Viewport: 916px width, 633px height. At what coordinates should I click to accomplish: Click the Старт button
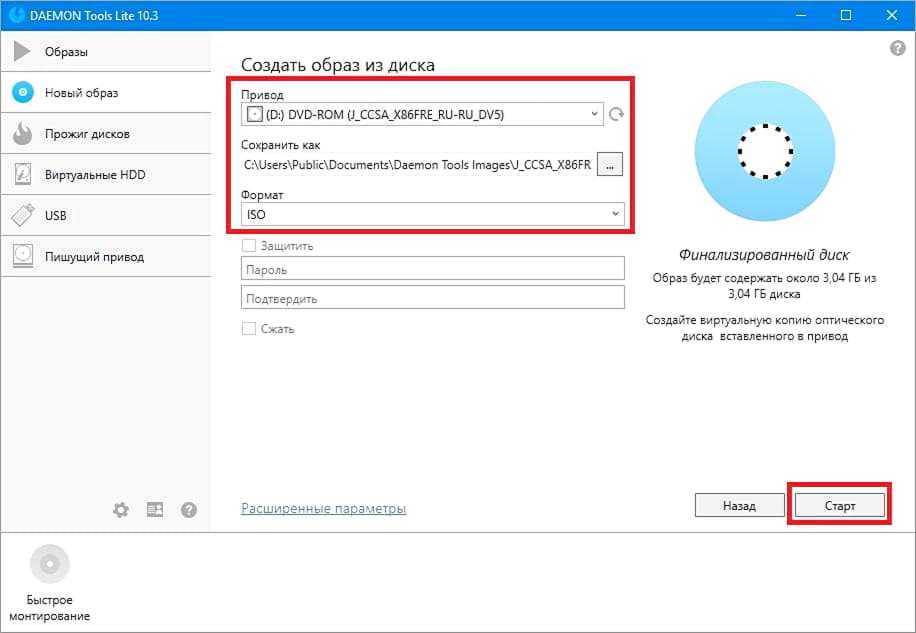click(x=839, y=505)
